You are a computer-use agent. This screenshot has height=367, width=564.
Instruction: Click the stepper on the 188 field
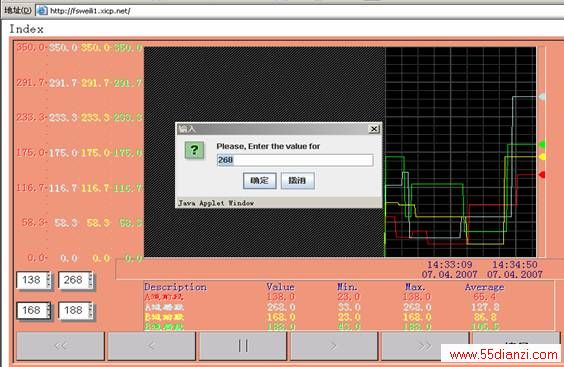91,310
